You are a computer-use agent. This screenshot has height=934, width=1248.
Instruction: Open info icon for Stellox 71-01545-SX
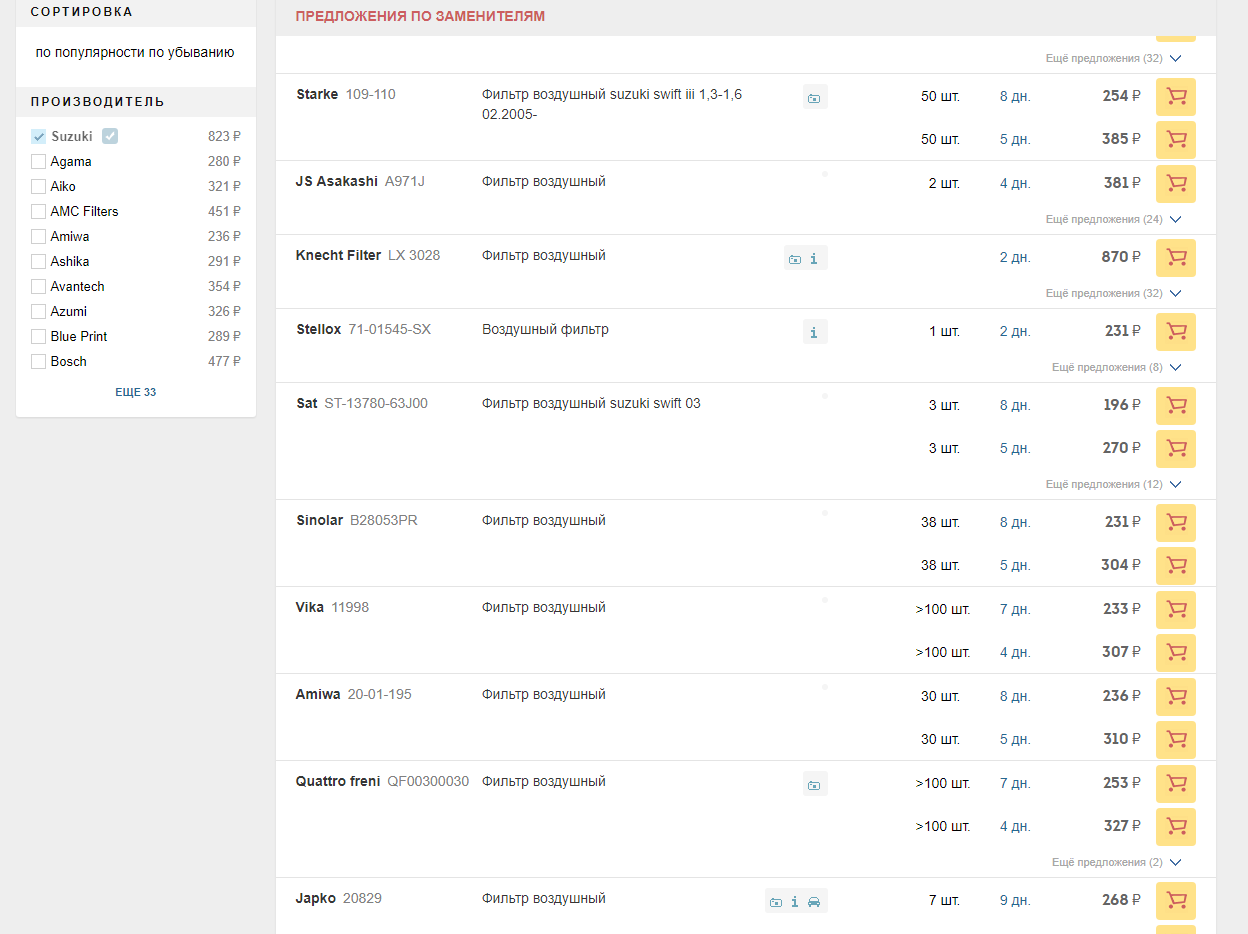[x=814, y=332]
